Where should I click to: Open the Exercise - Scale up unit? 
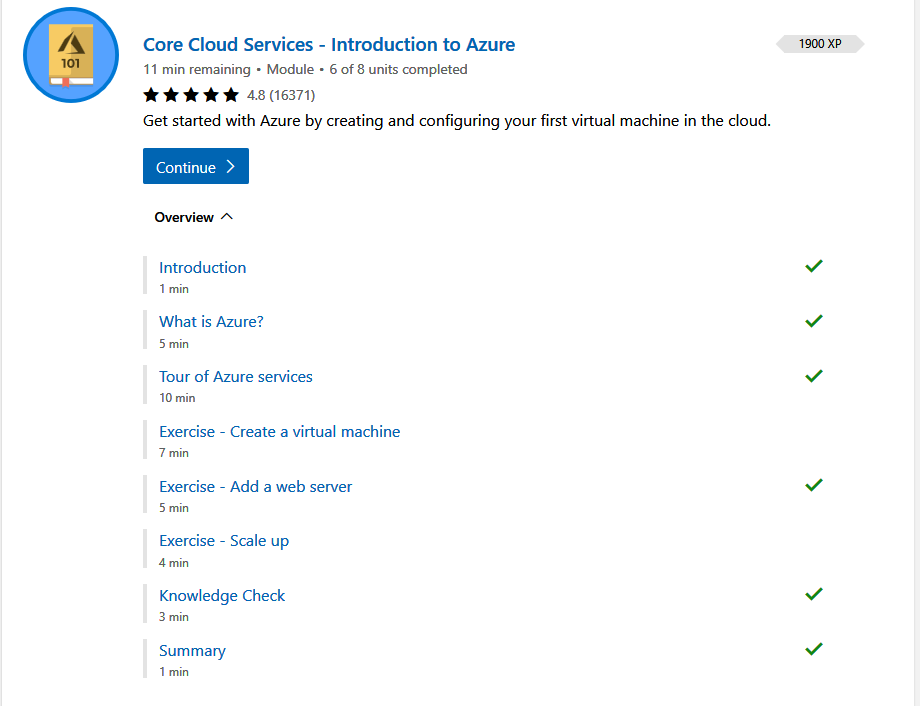[x=224, y=540]
